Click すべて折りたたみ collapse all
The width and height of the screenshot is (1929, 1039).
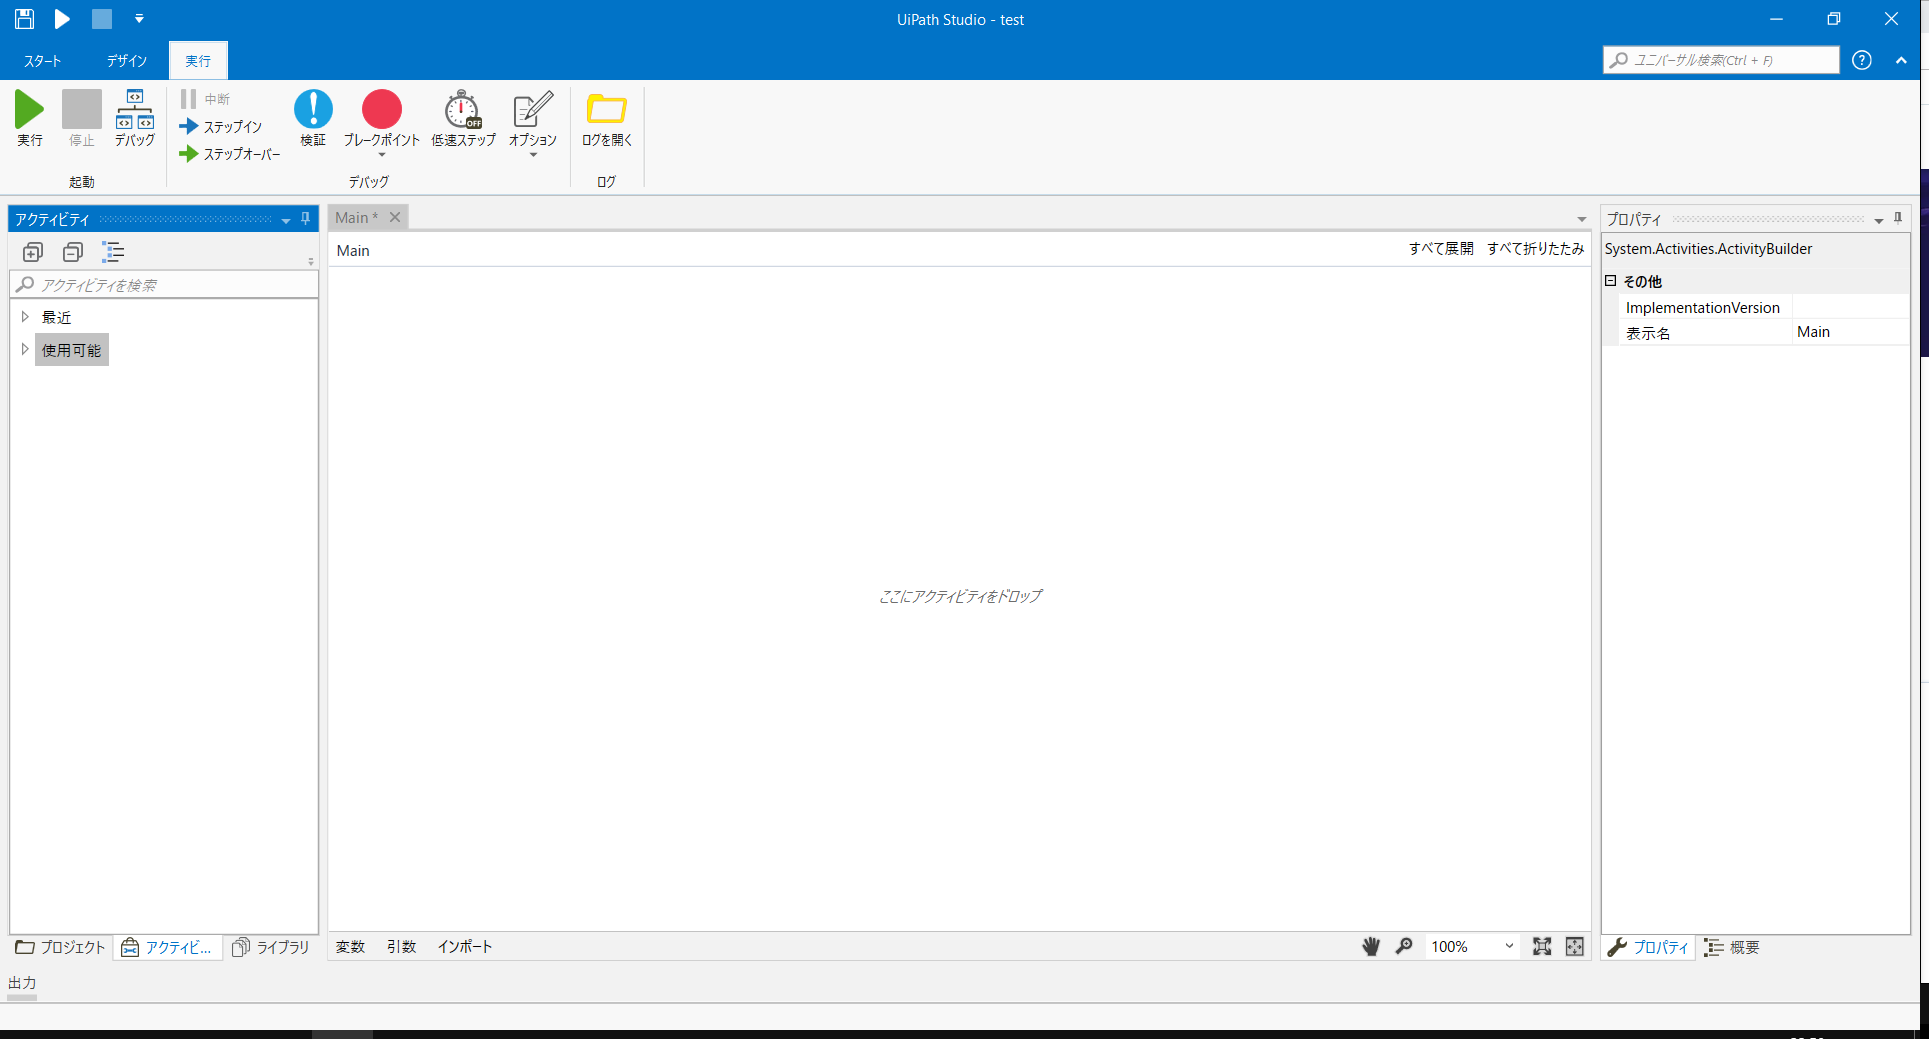[1535, 249]
